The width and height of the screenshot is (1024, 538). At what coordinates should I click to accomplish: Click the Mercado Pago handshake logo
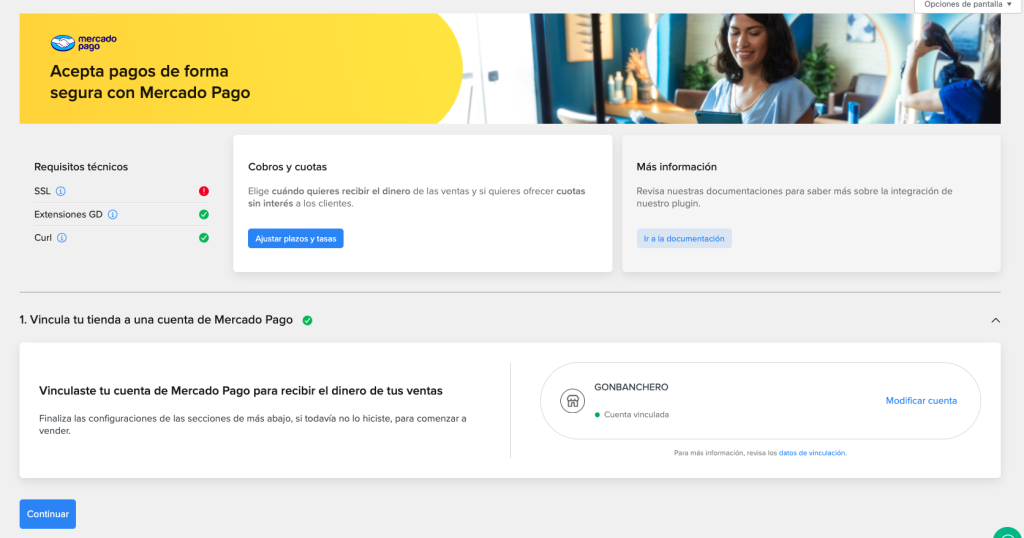tap(62, 43)
